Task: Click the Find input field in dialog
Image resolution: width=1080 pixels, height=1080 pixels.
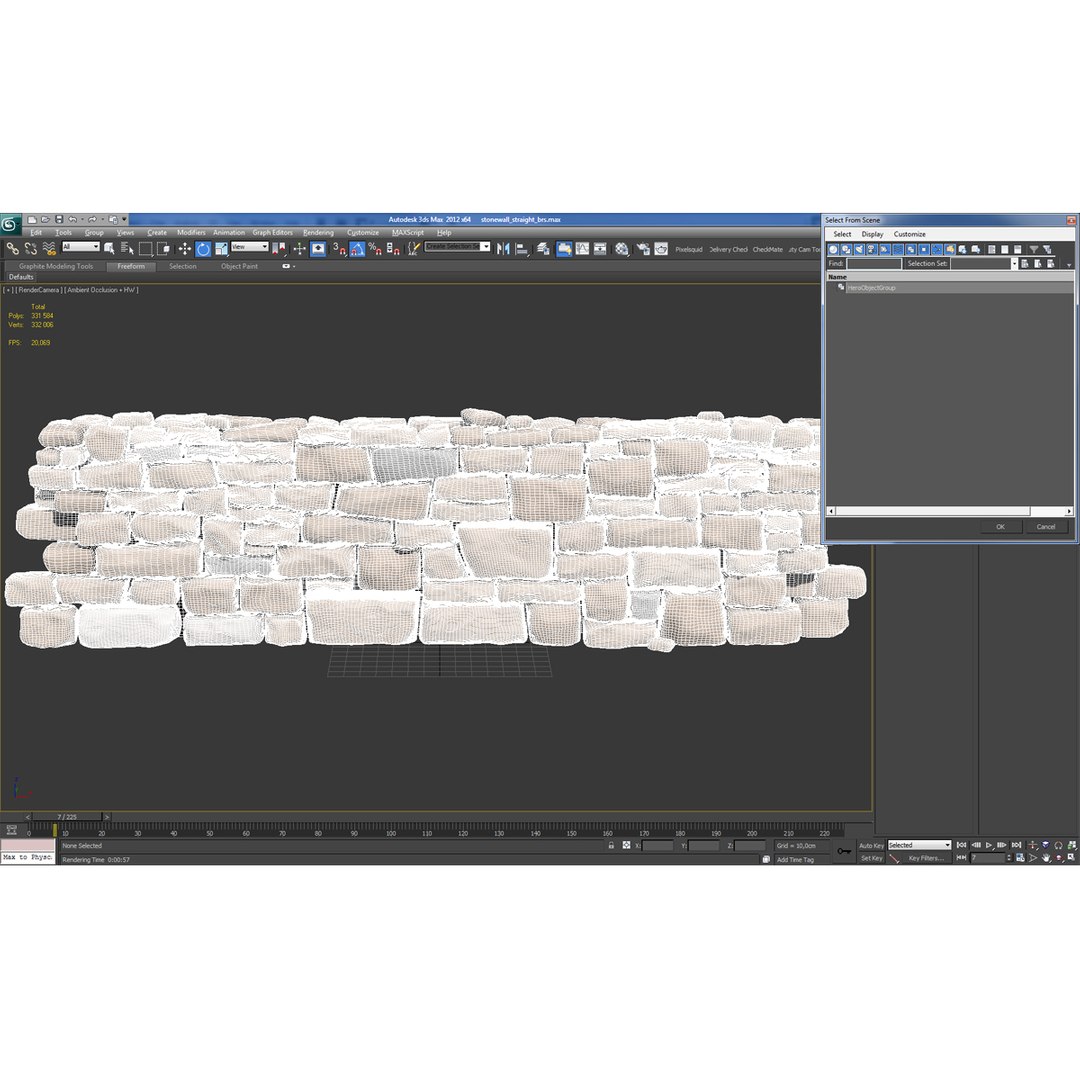Action: [x=873, y=264]
